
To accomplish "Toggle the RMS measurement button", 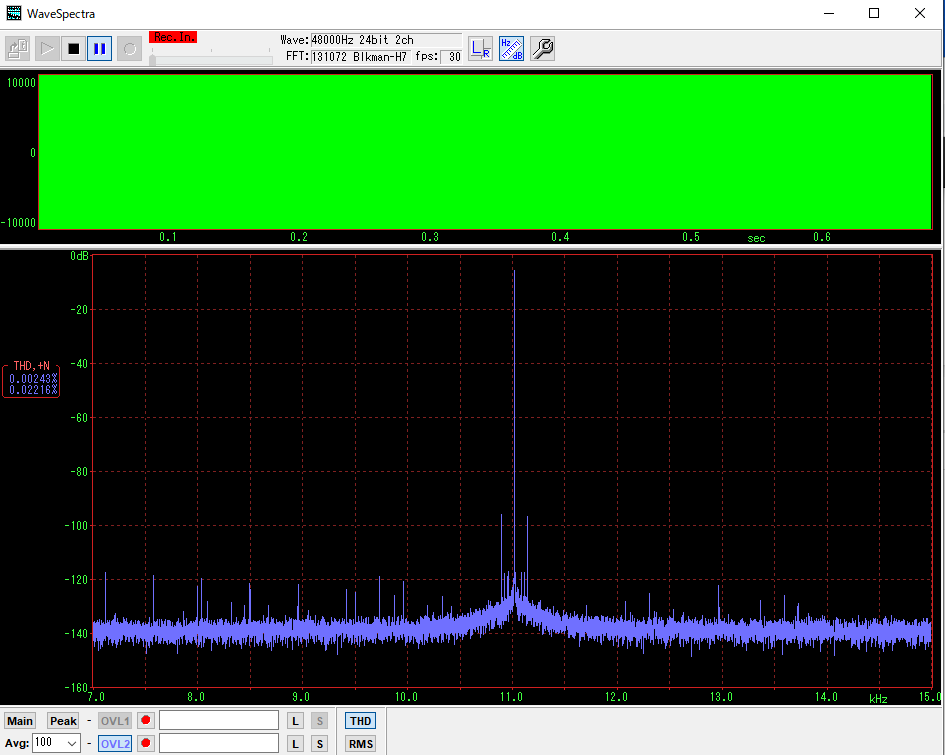I will click(360, 744).
